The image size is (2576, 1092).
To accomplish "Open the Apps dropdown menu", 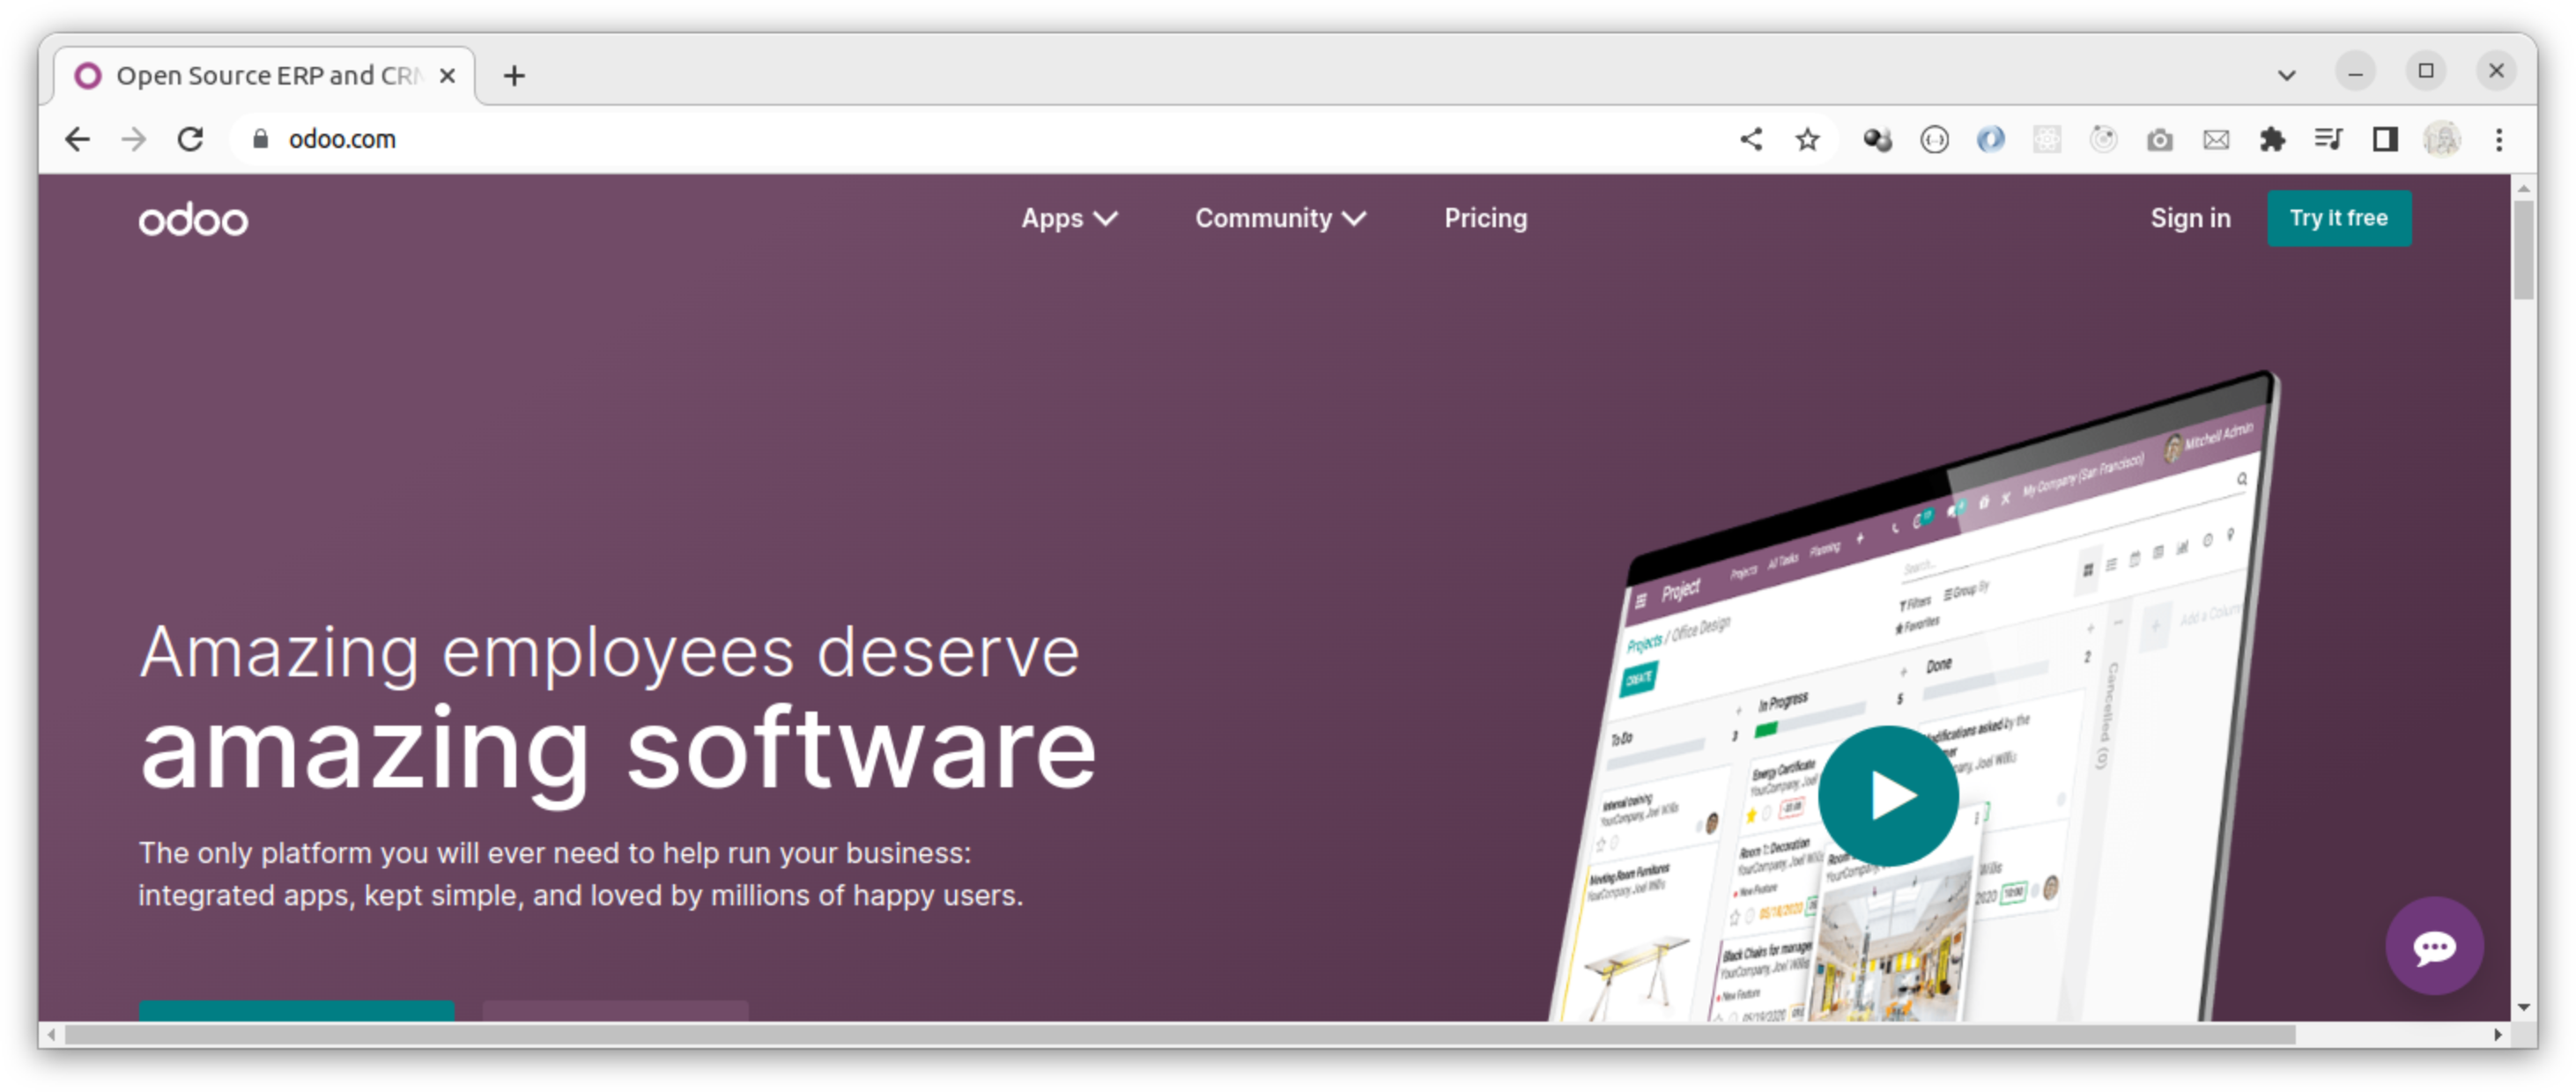I will pos(1068,218).
